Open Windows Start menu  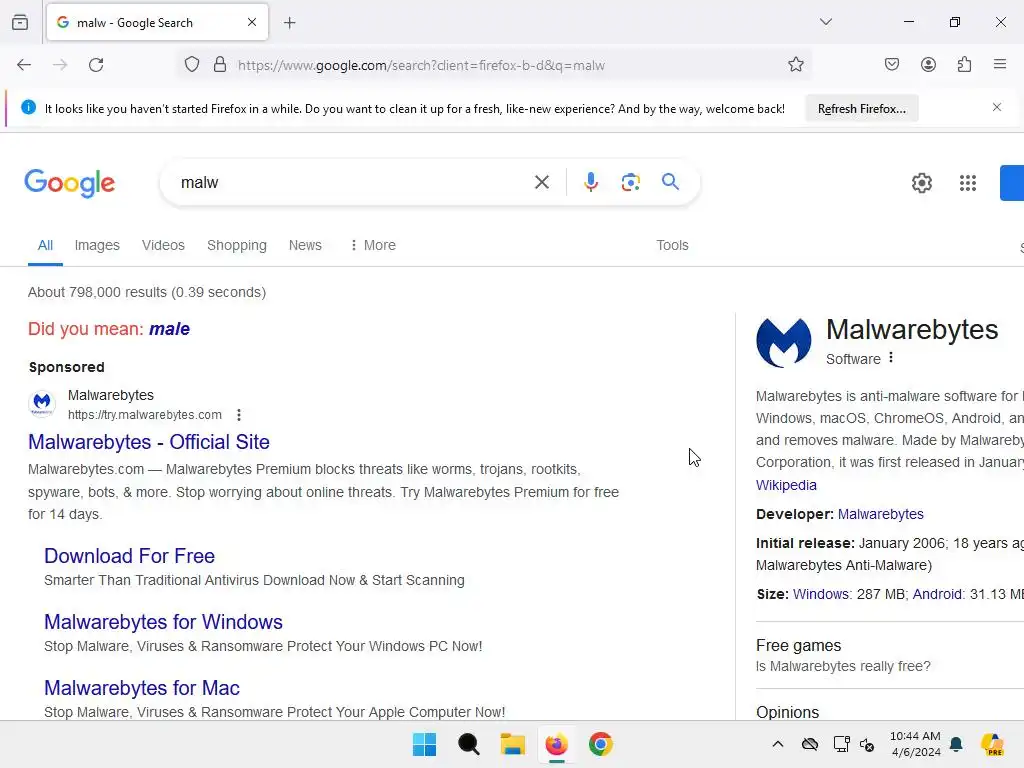pyautogui.click(x=424, y=744)
